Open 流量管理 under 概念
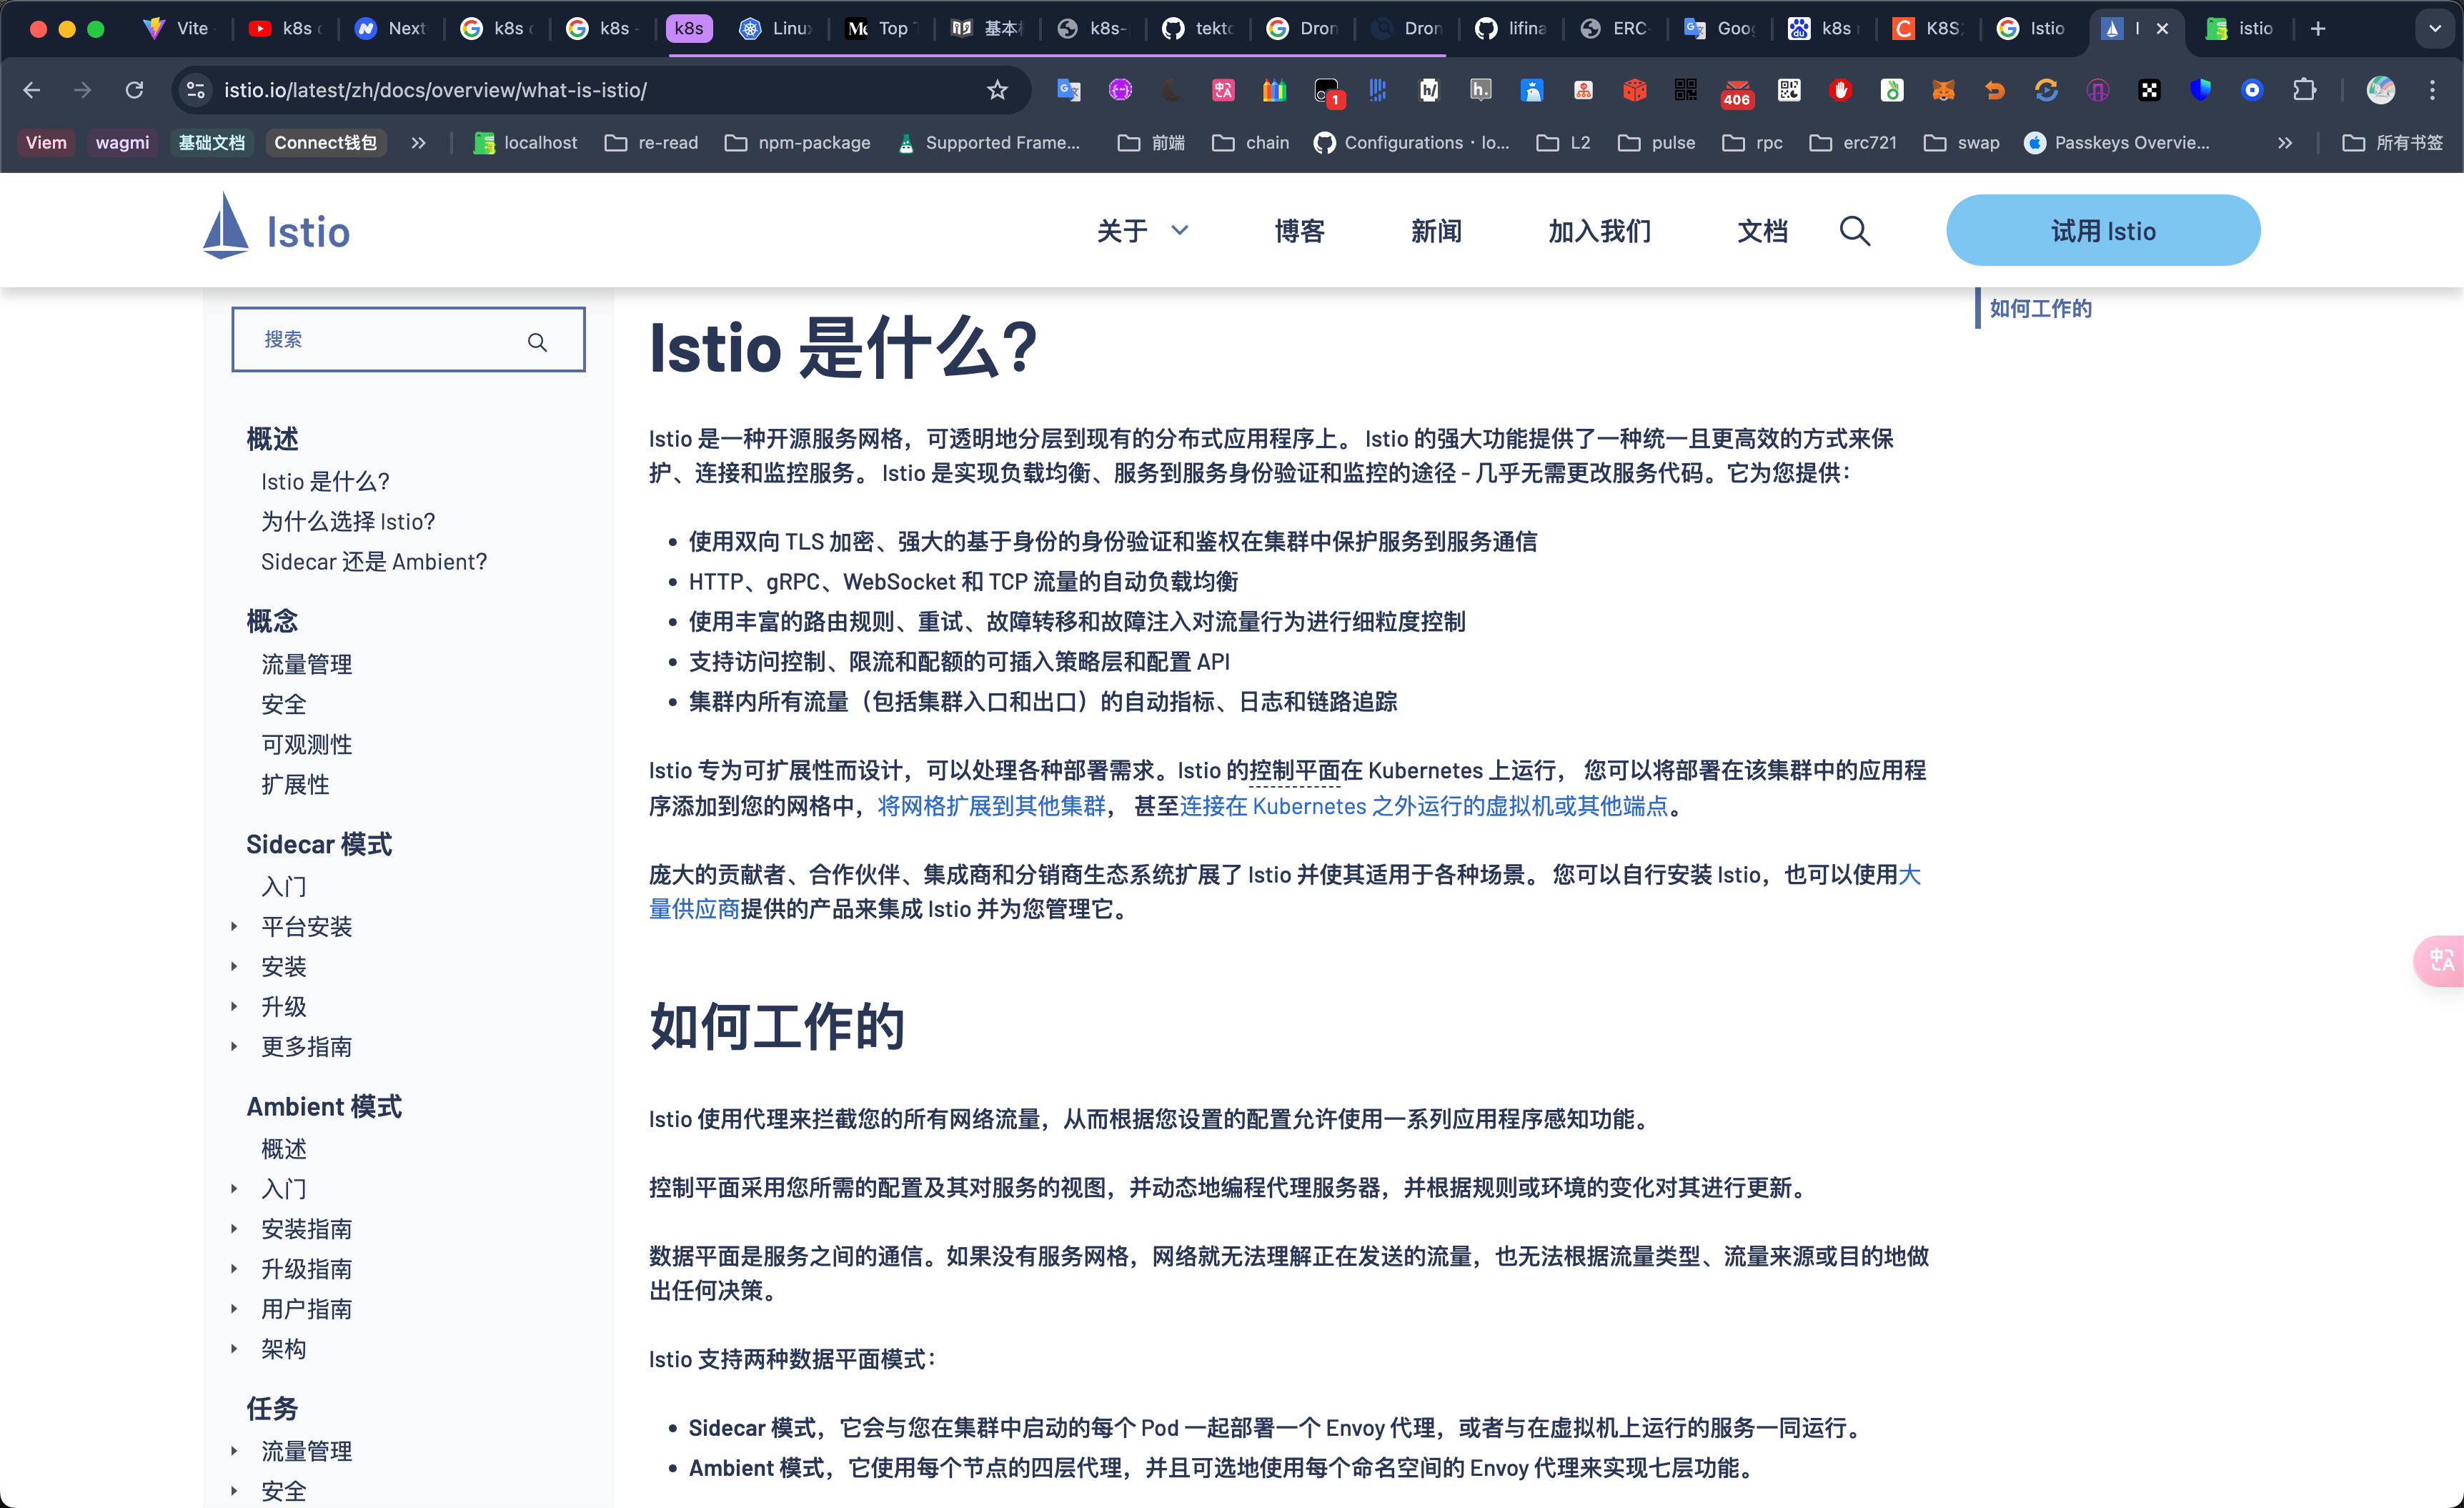Viewport: 2464px width, 1508px height. 306,664
